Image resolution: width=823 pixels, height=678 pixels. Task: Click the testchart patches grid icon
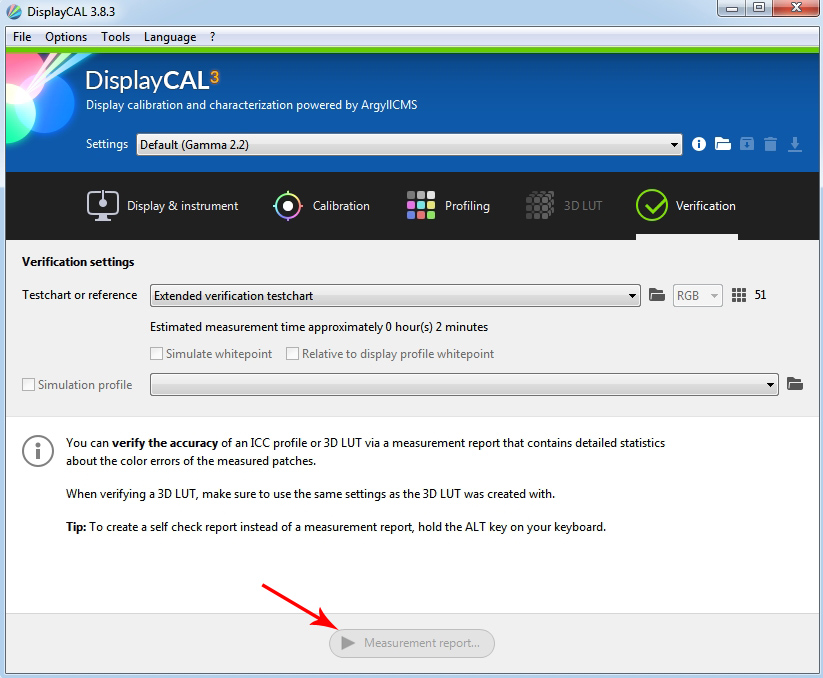click(x=740, y=295)
